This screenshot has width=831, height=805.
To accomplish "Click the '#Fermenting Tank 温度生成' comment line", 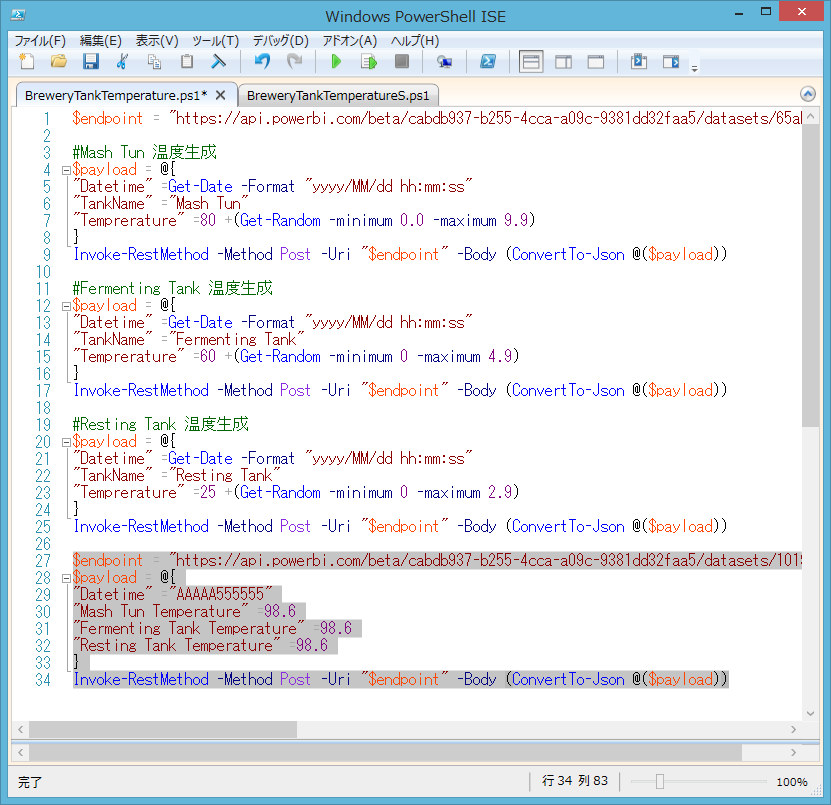I will (173, 288).
